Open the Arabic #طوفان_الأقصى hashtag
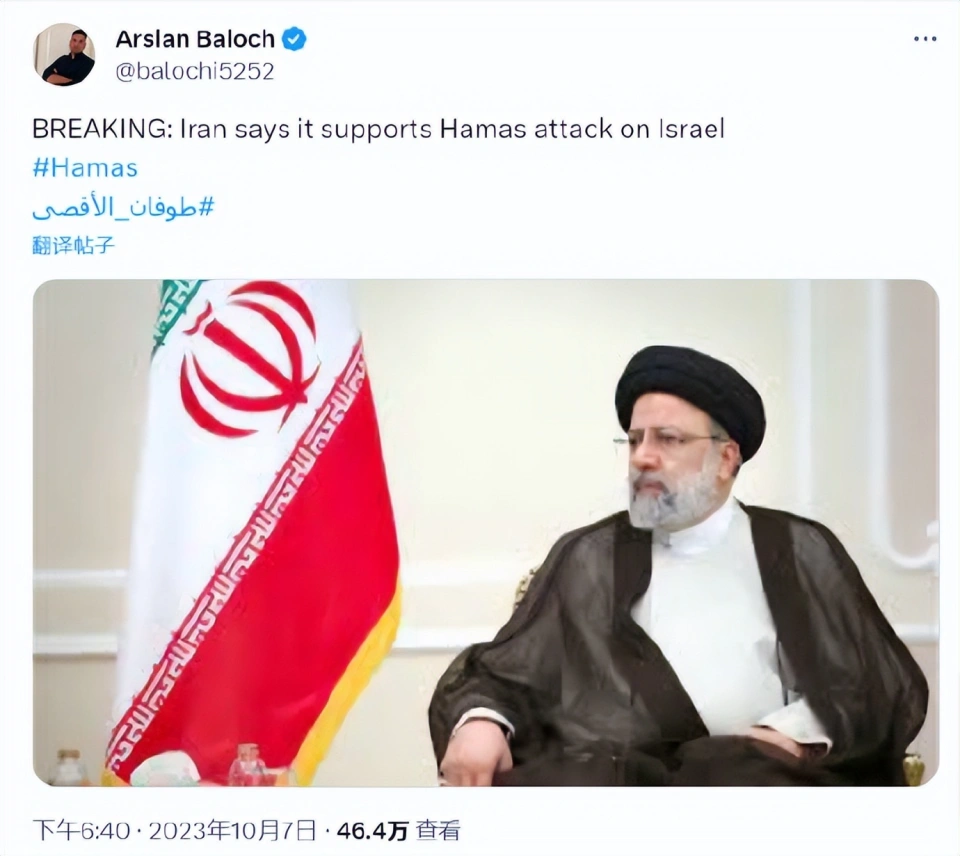The width and height of the screenshot is (960, 856). (123, 208)
